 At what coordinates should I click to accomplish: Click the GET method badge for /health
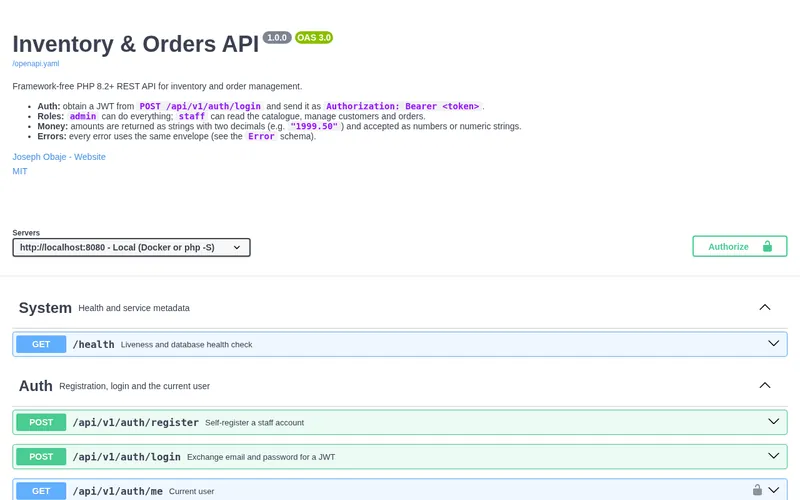click(x=41, y=344)
